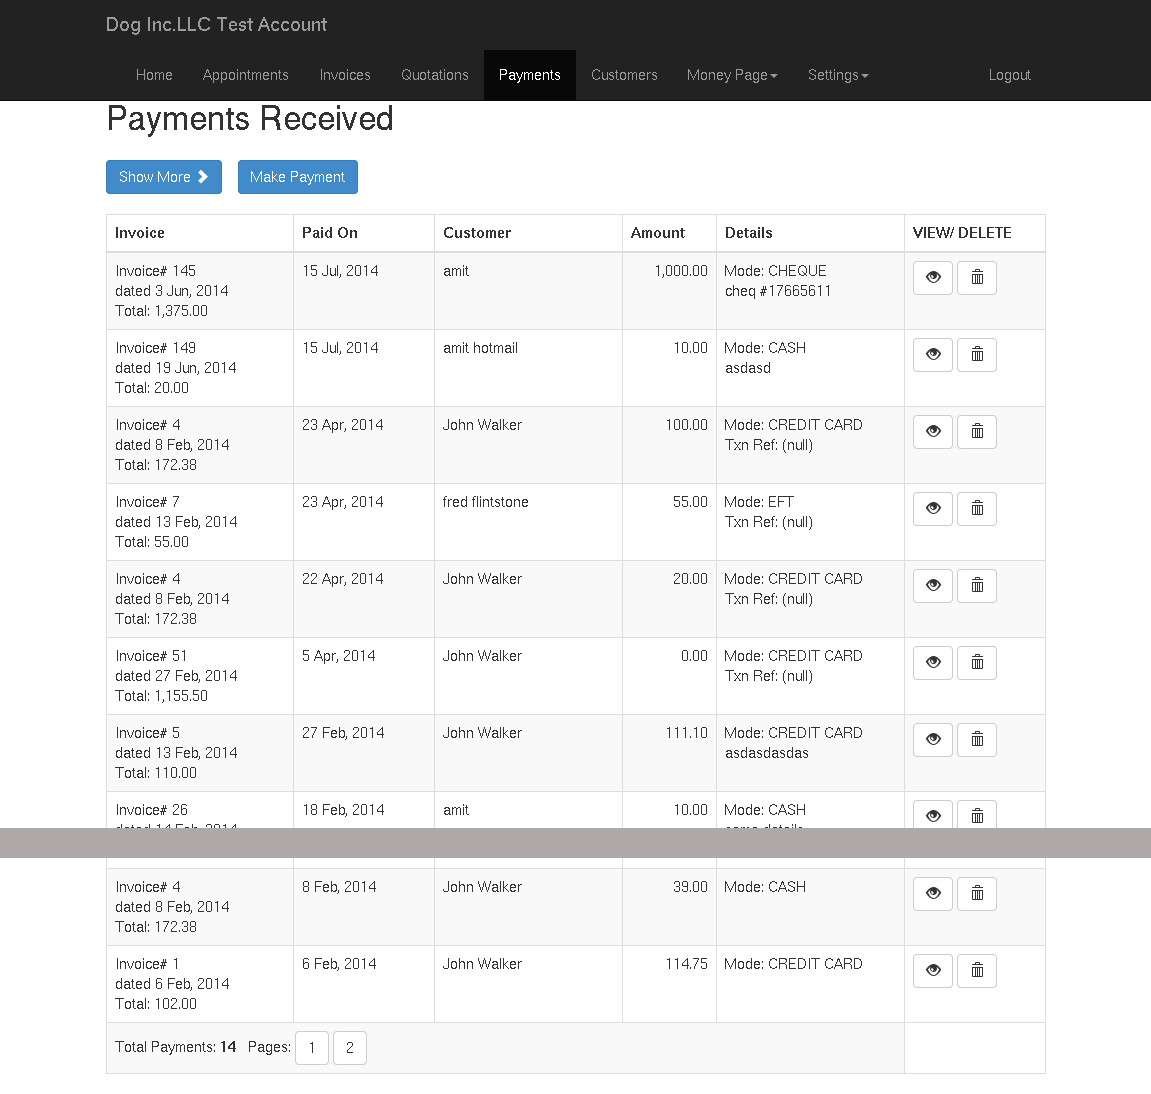Click the Dog Inc.LLC Test Account brand

click(x=217, y=24)
